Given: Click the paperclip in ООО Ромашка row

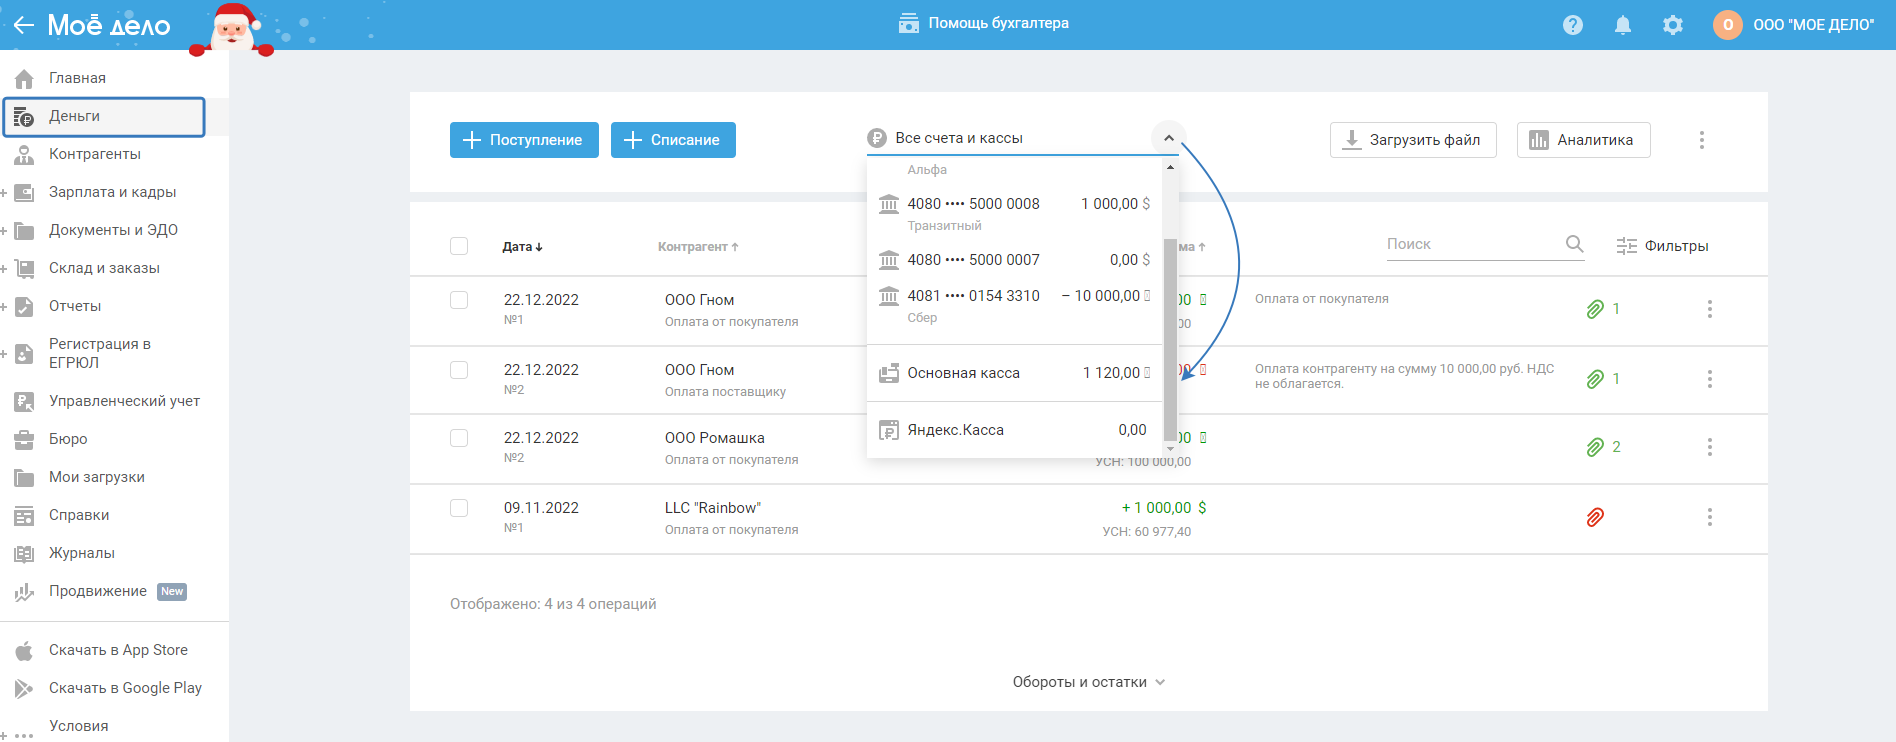Looking at the screenshot, I should coord(1595,447).
